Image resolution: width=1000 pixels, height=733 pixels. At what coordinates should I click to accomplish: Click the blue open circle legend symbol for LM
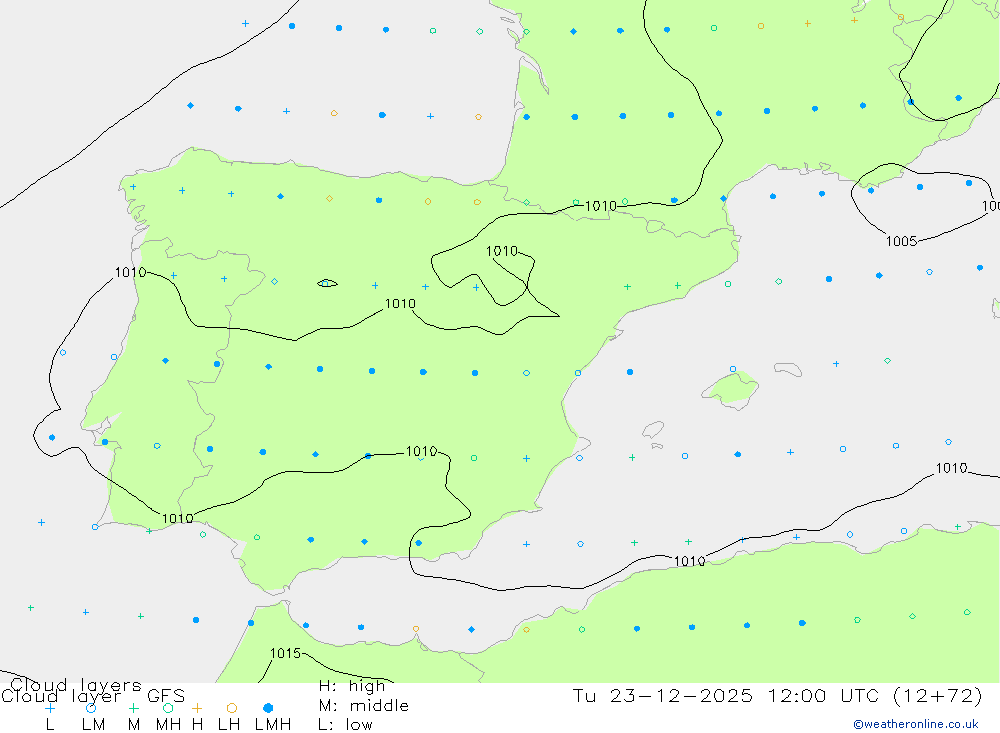pyautogui.click(x=91, y=708)
